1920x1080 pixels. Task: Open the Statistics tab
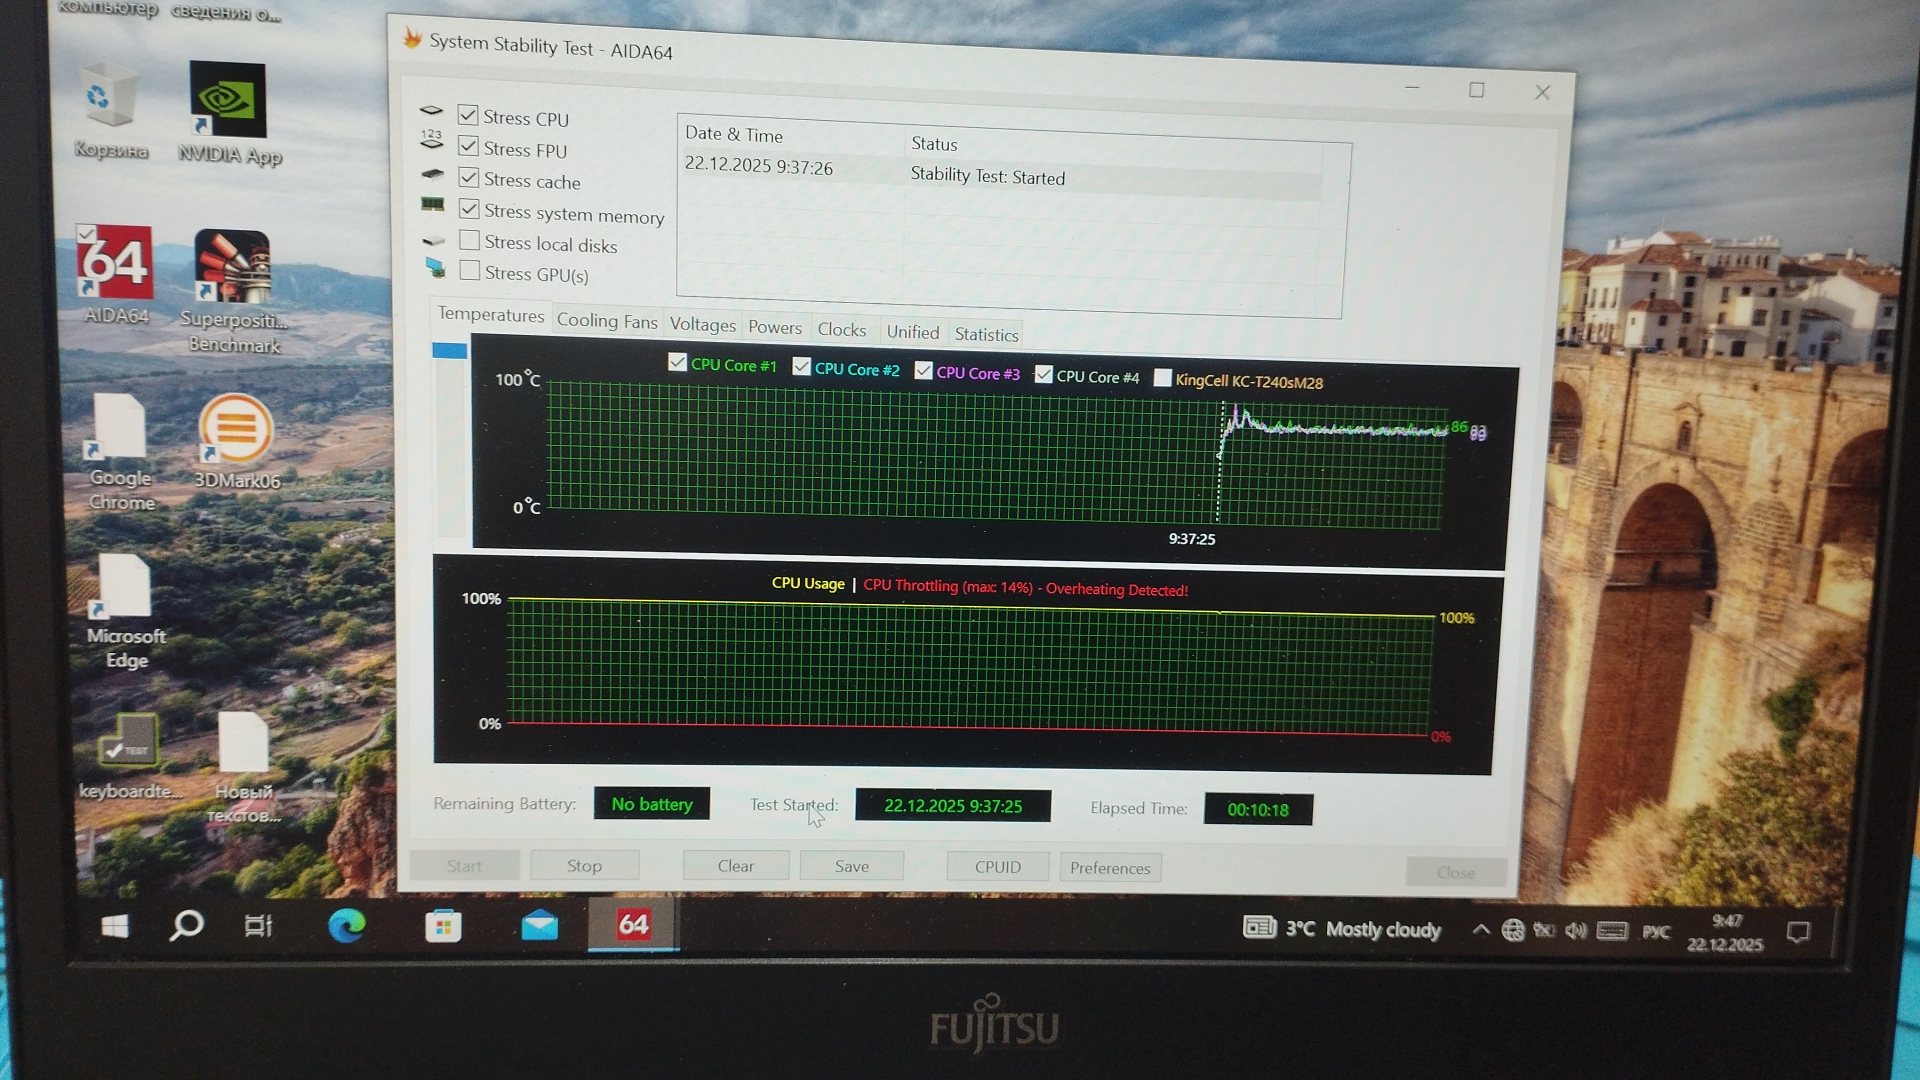[985, 334]
